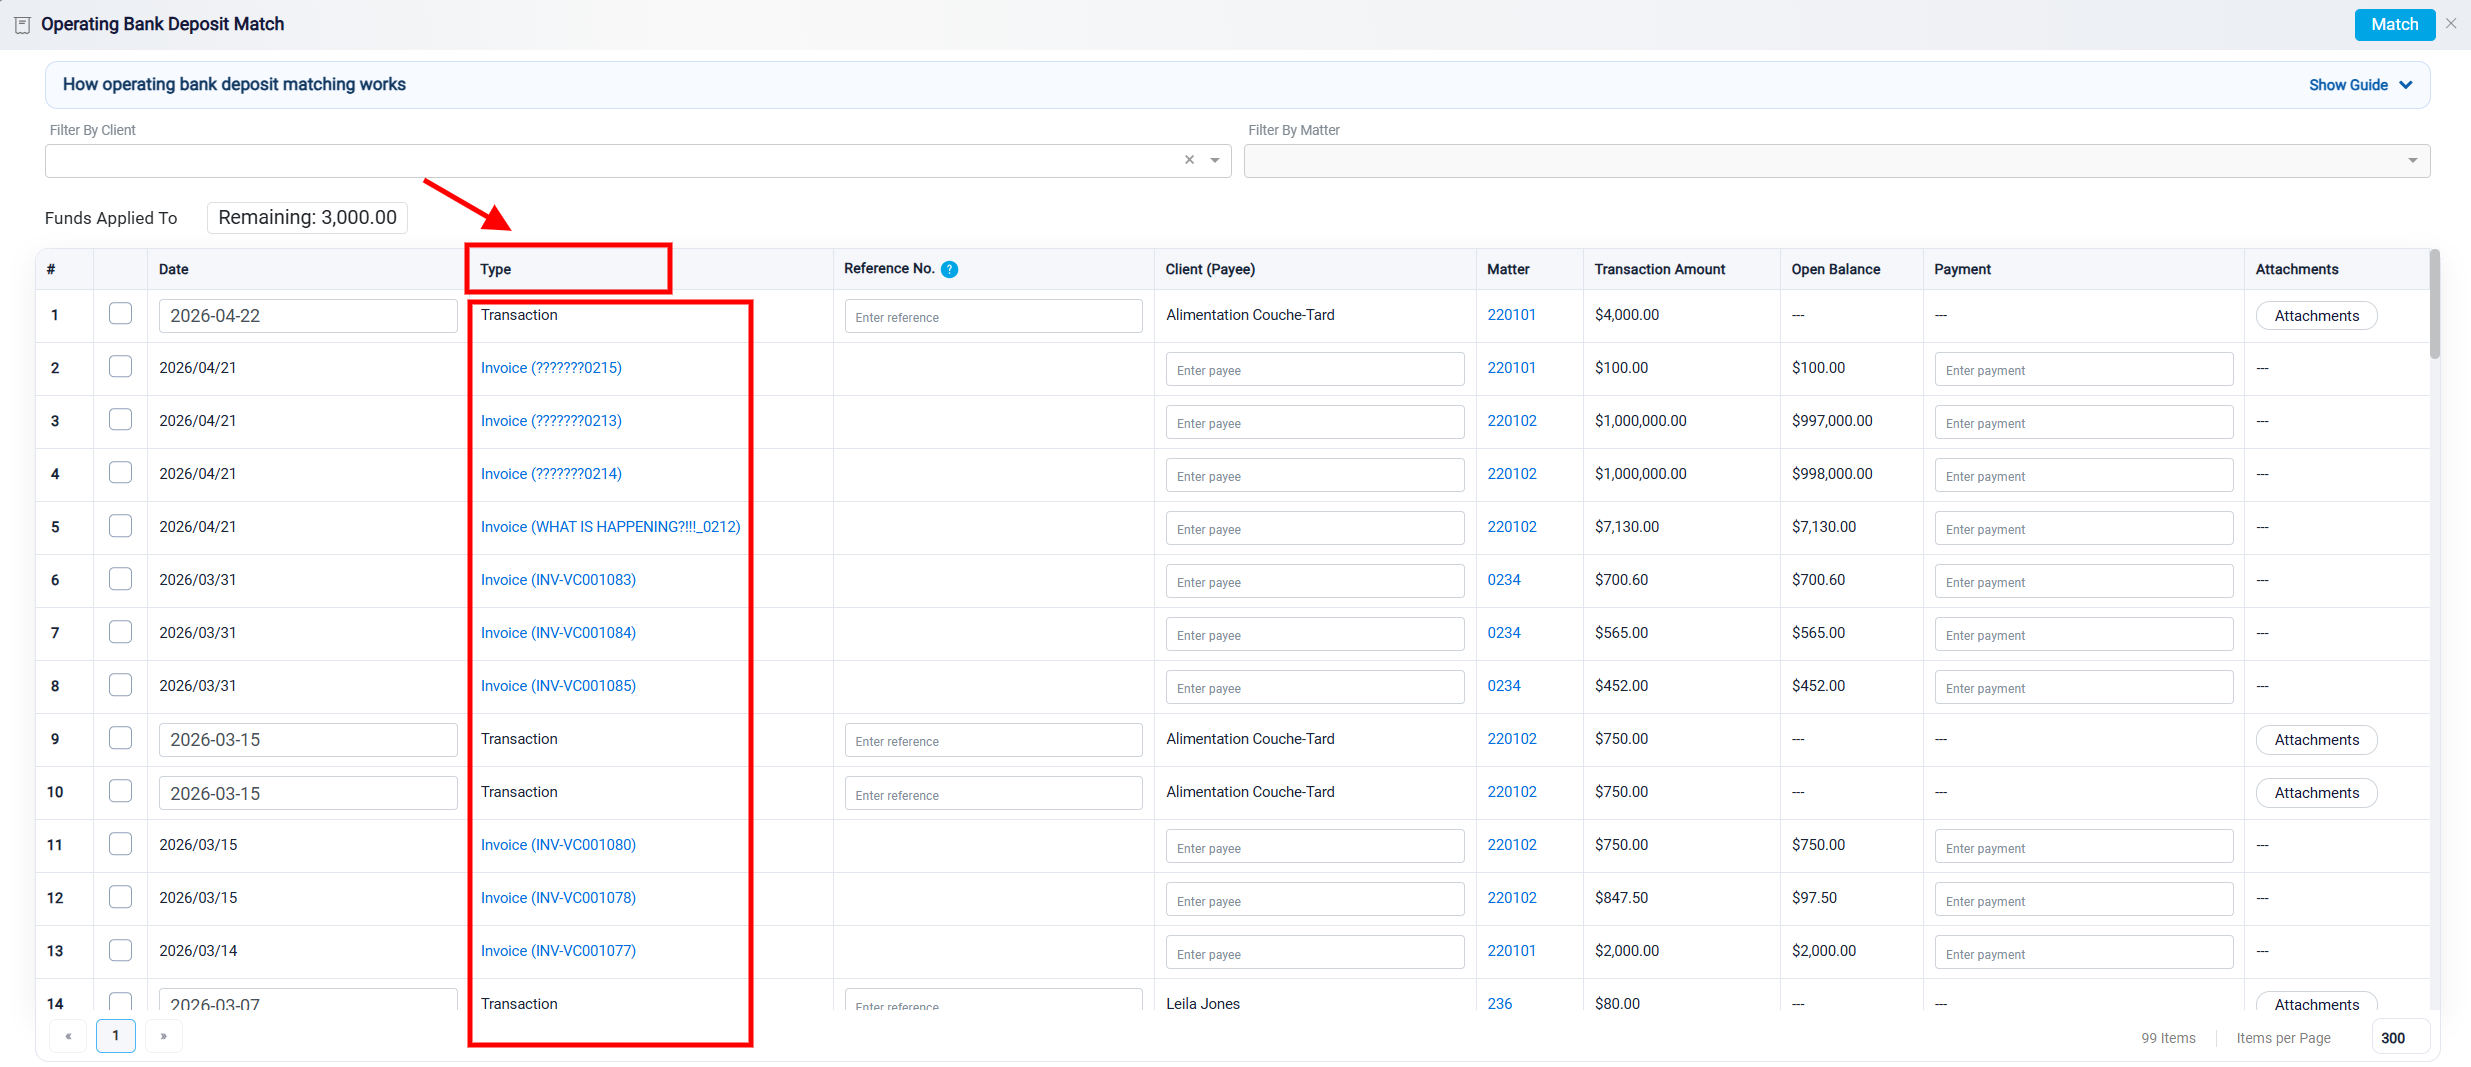Open Invoice (WHAT IS HAPPENING?!!!_0212) link

pyautogui.click(x=610, y=527)
